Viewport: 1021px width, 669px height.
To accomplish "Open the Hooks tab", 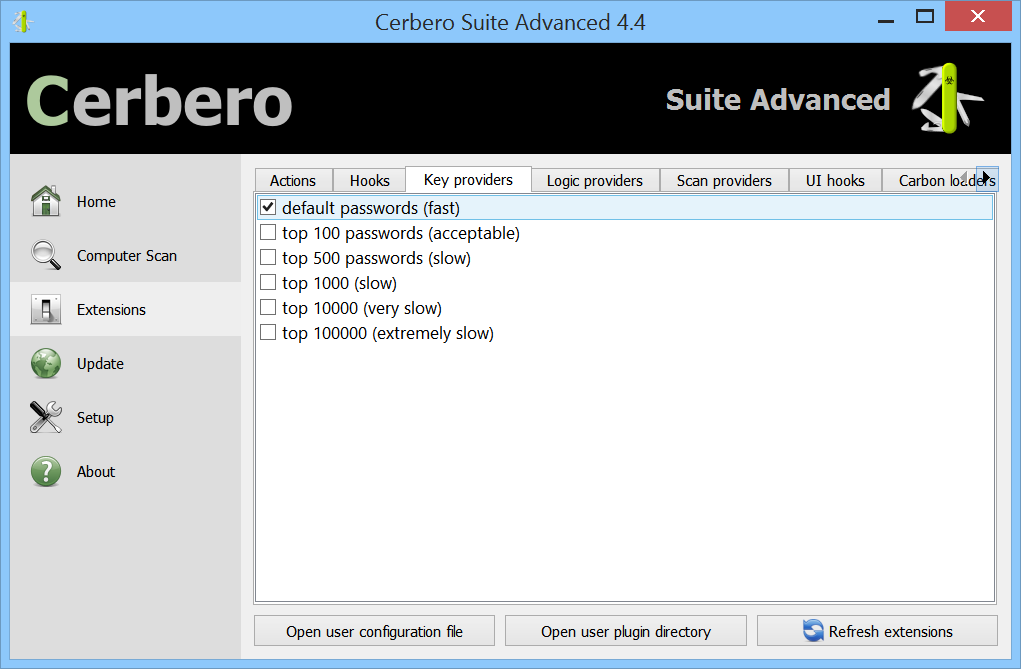I will (369, 180).
